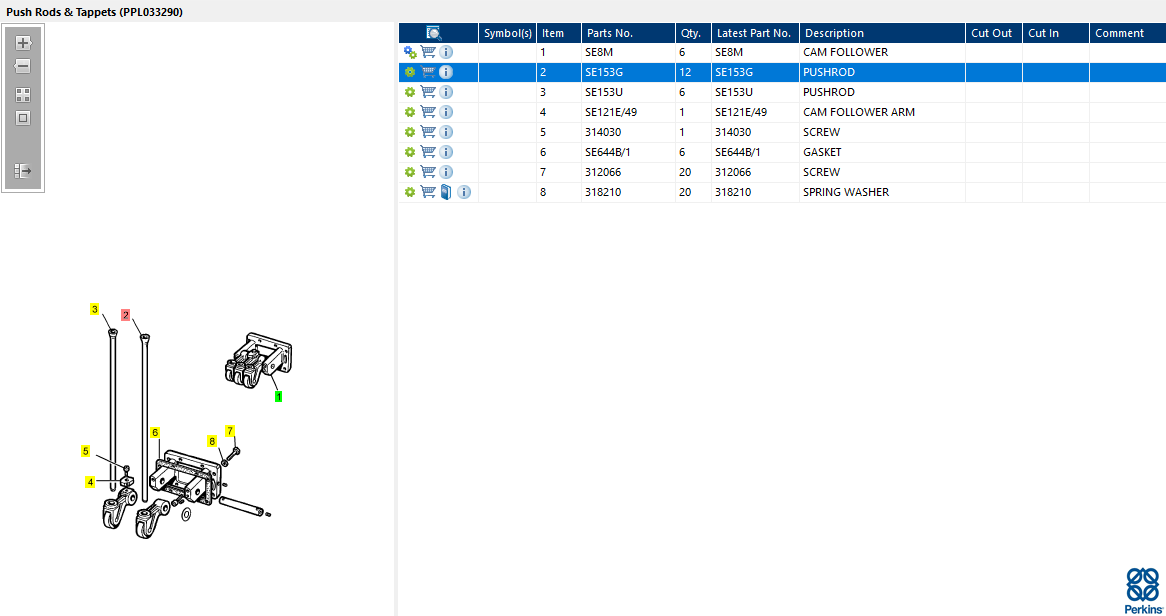1166x616 pixels.
Task: Open info for SE644B/1 GASKET
Action: tap(446, 152)
